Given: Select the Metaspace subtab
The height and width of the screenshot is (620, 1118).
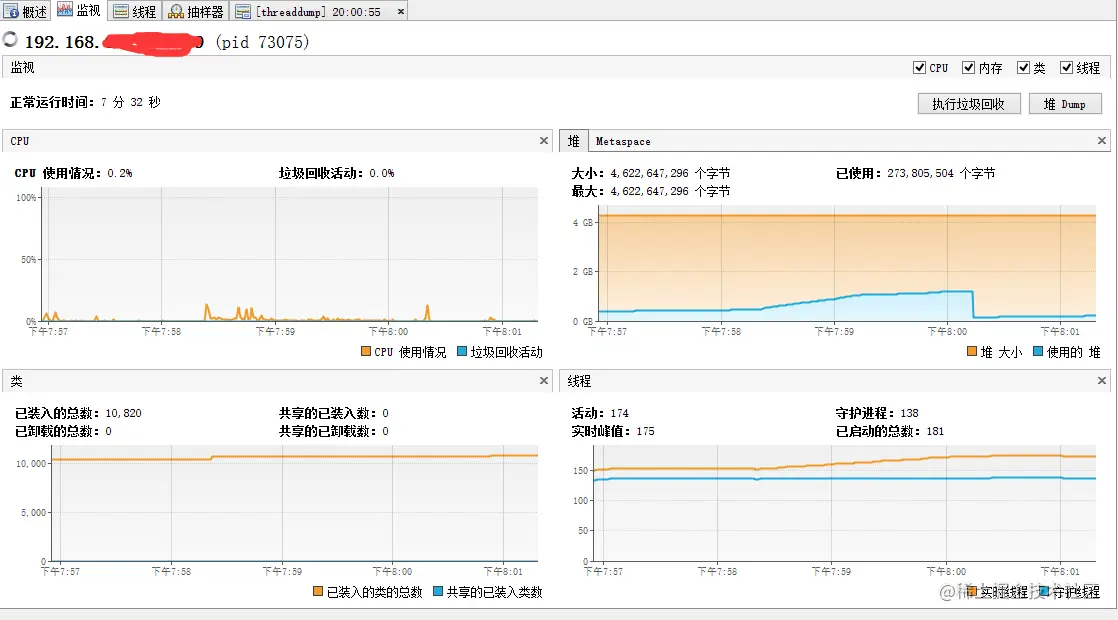Looking at the screenshot, I should coord(623,141).
